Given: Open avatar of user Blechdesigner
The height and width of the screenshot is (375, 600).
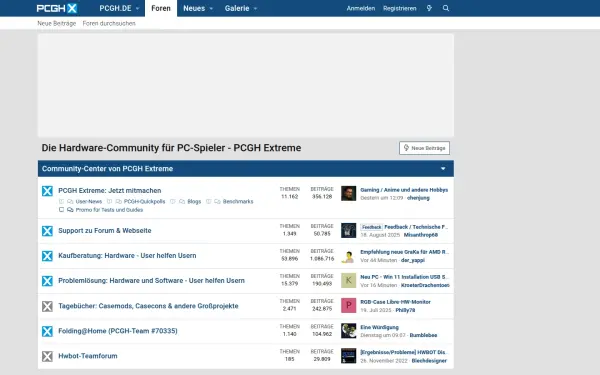Looking at the screenshot, I should (x=348, y=355).
